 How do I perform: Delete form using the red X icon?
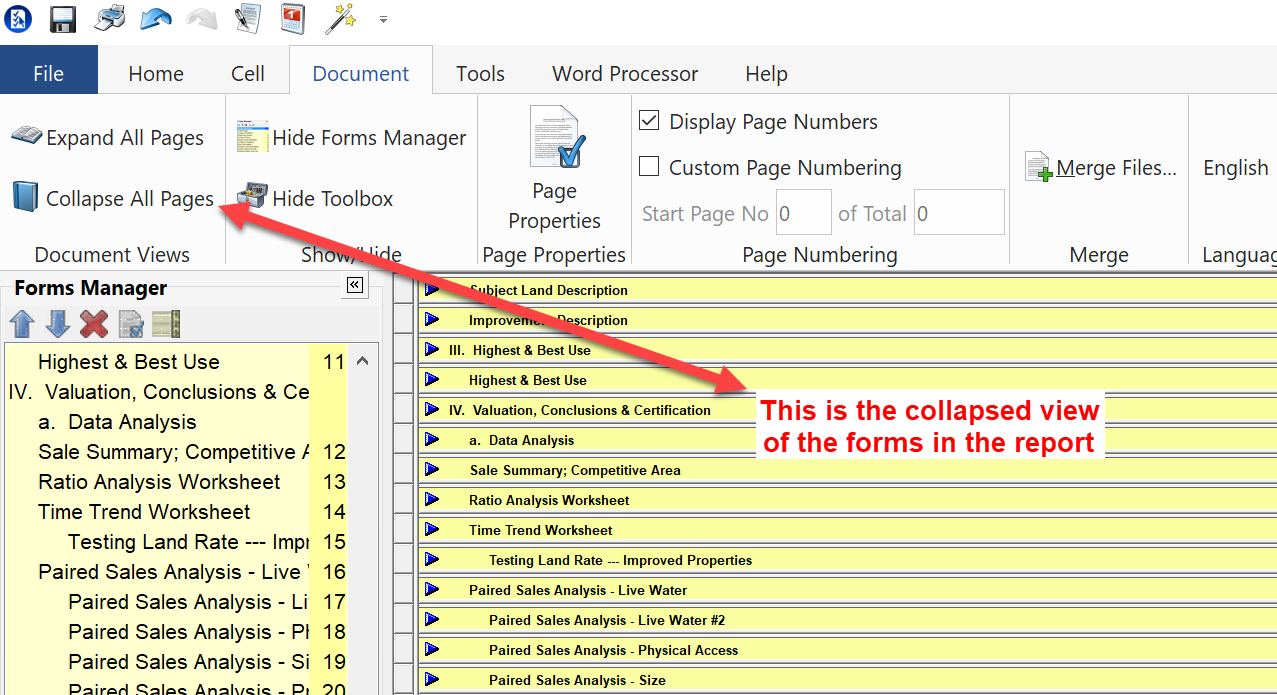click(x=94, y=324)
